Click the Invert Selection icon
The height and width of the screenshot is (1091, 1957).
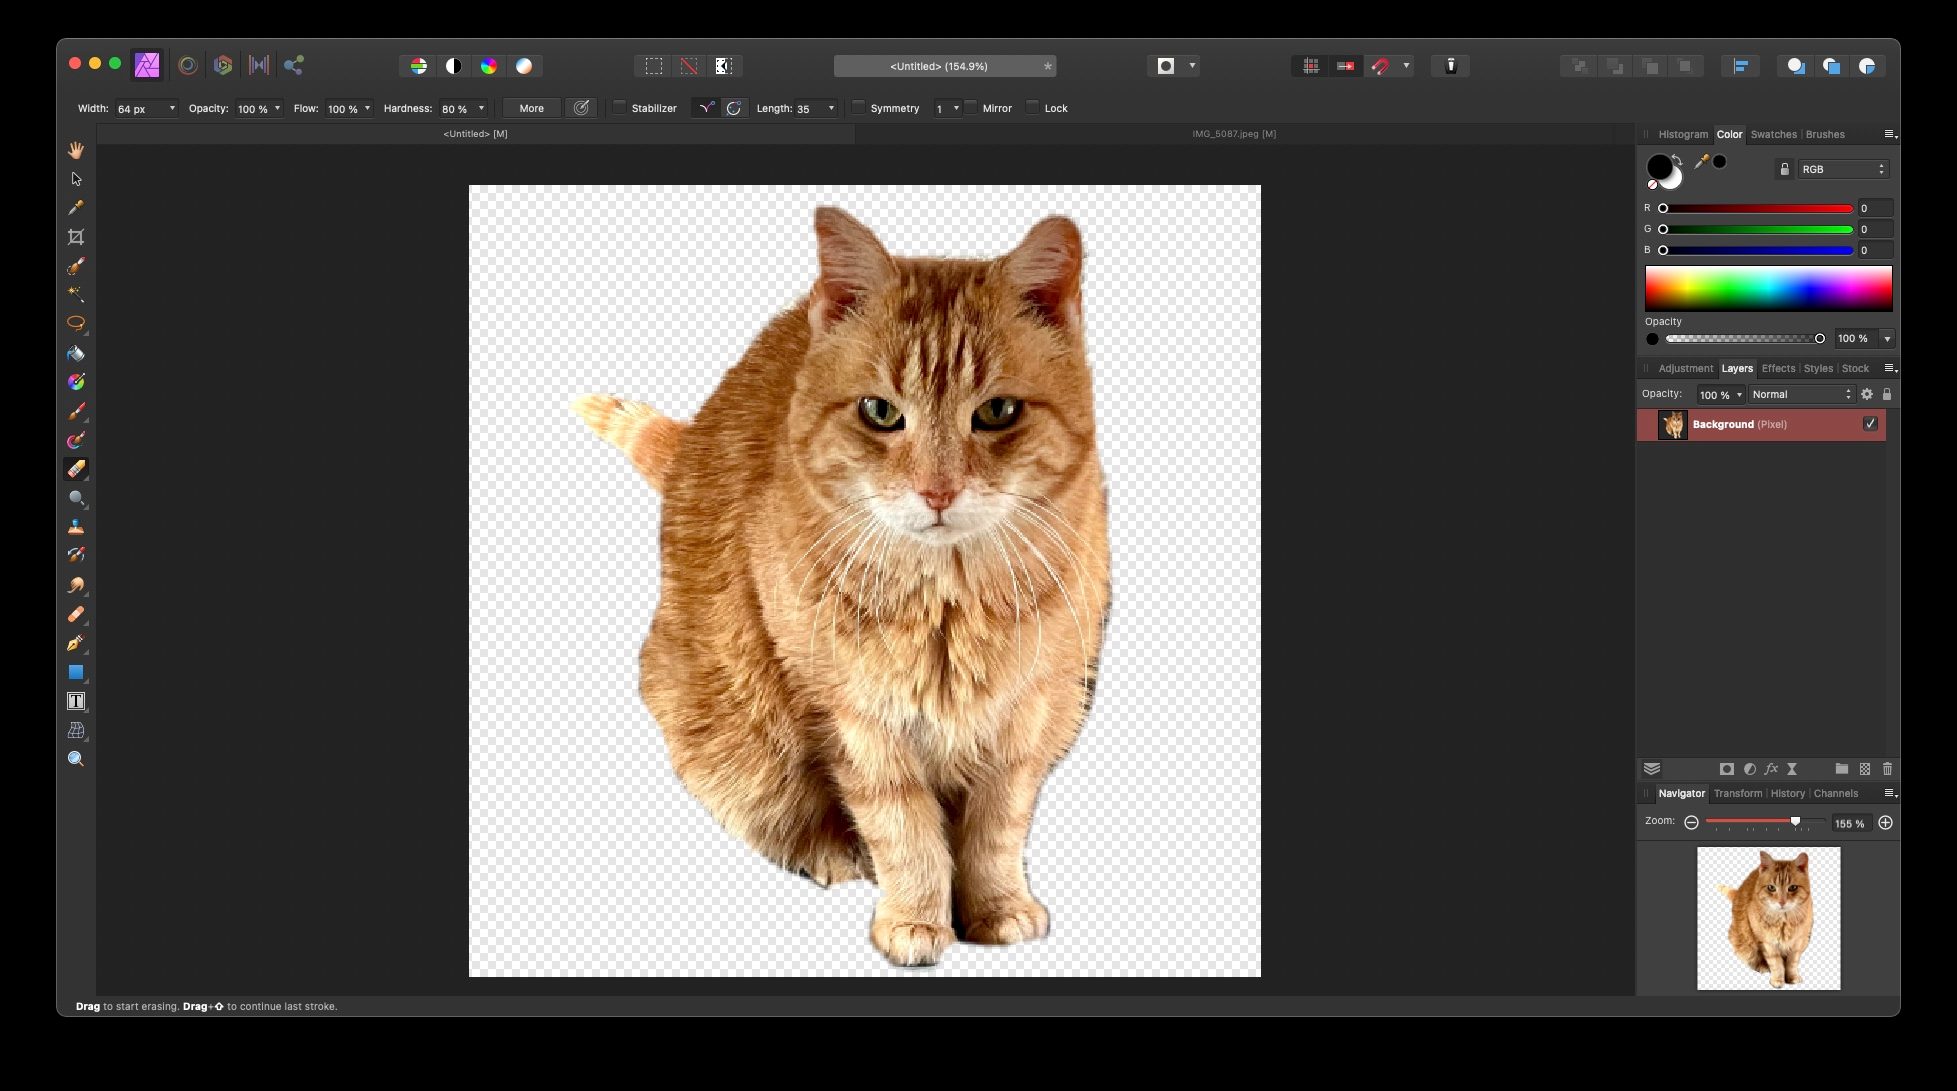[x=724, y=66]
